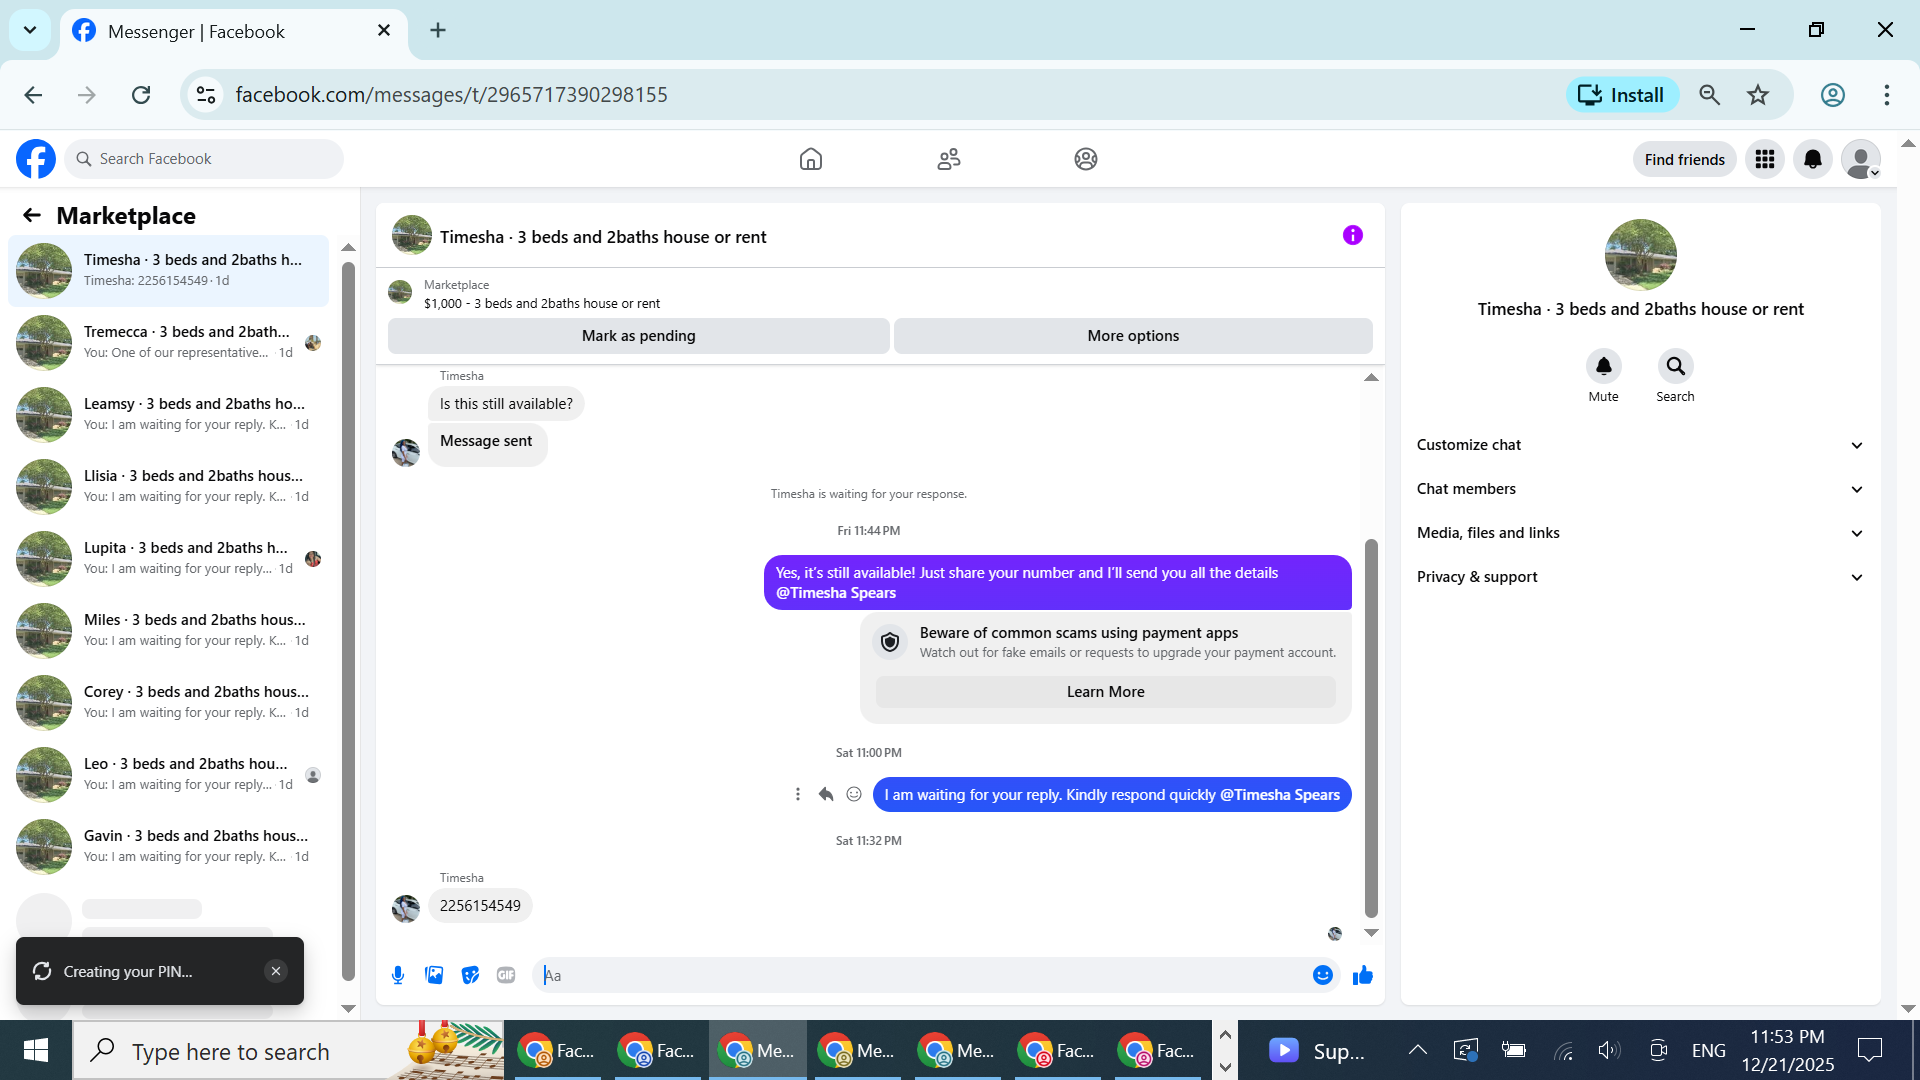Expand Media, files and links section

tap(1641, 533)
